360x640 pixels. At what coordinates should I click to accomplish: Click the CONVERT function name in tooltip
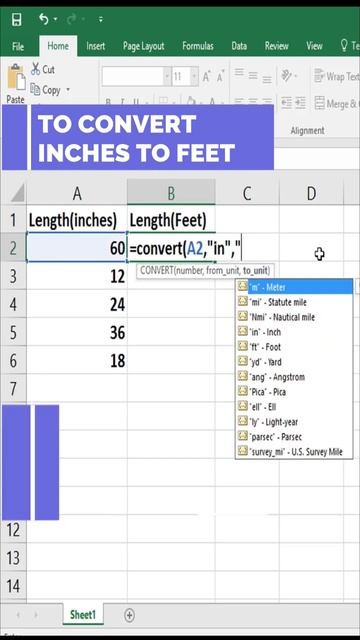coord(157,270)
